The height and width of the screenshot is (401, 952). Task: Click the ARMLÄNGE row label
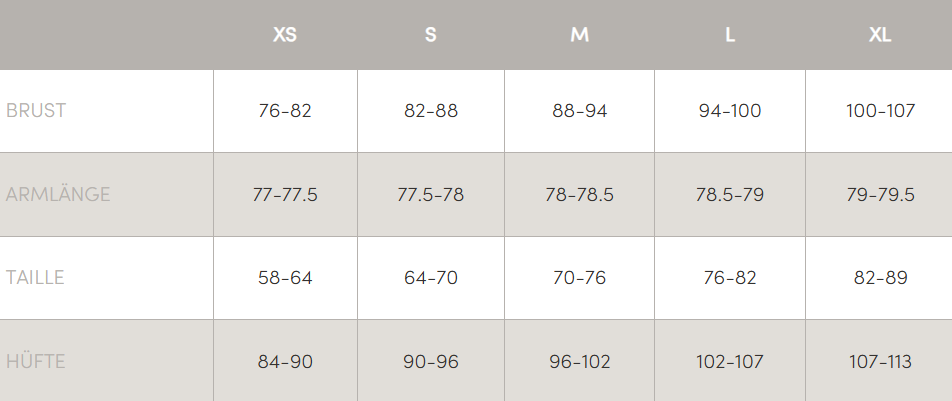[x=58, y=195]
